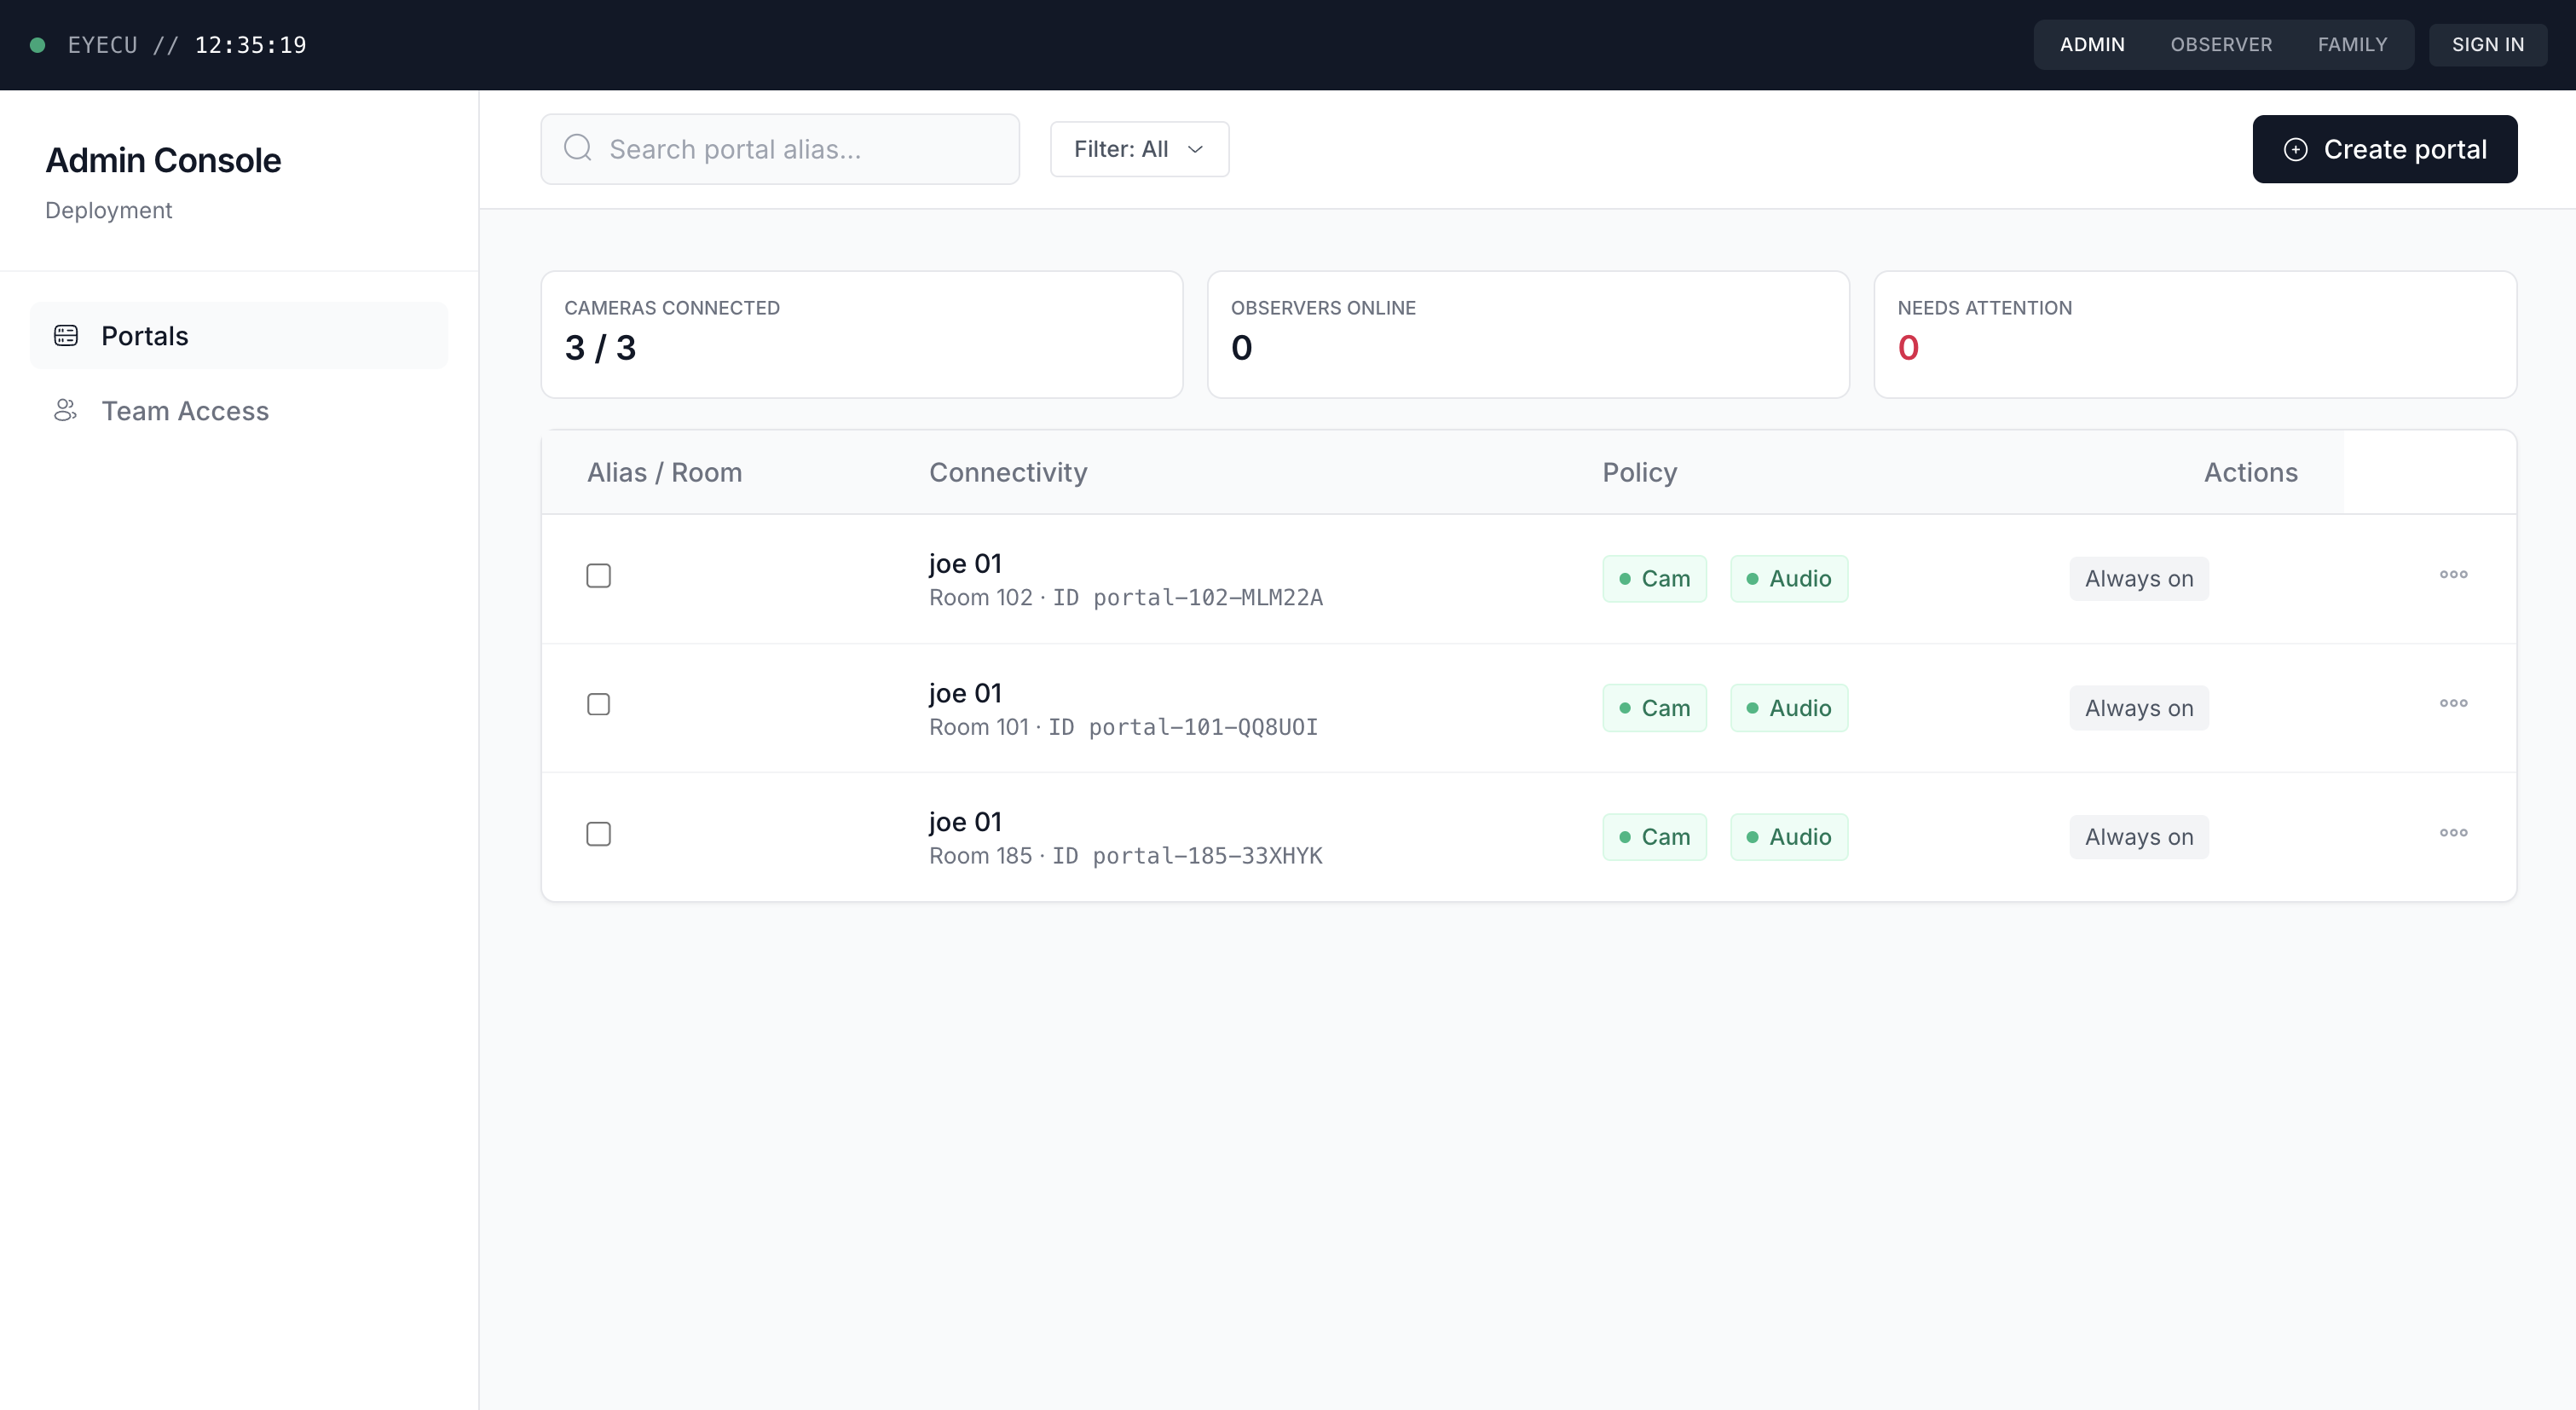Open the Filter: All dropdown
The width and height of the screenshot is (2576, 1410).
pos(1139,149)
